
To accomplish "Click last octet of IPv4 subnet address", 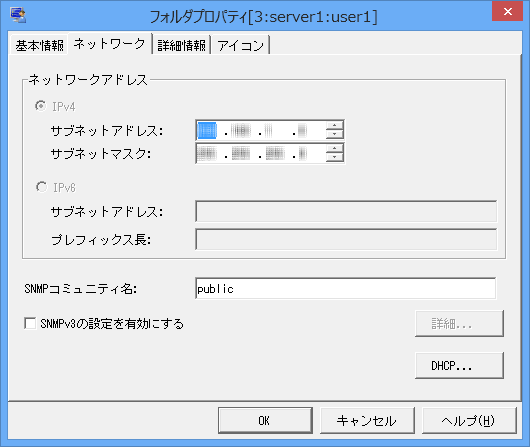I will [x=302, y=130].
